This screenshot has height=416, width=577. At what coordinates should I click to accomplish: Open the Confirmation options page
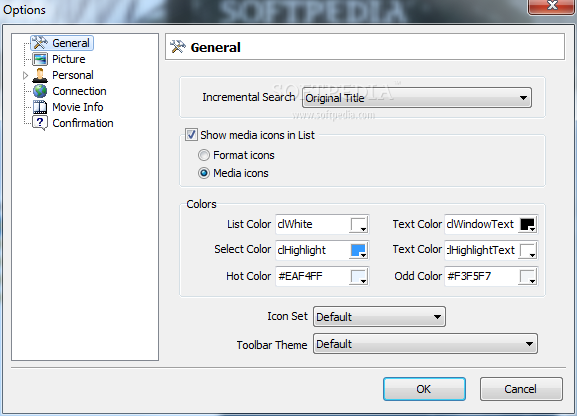coord(83,123)
